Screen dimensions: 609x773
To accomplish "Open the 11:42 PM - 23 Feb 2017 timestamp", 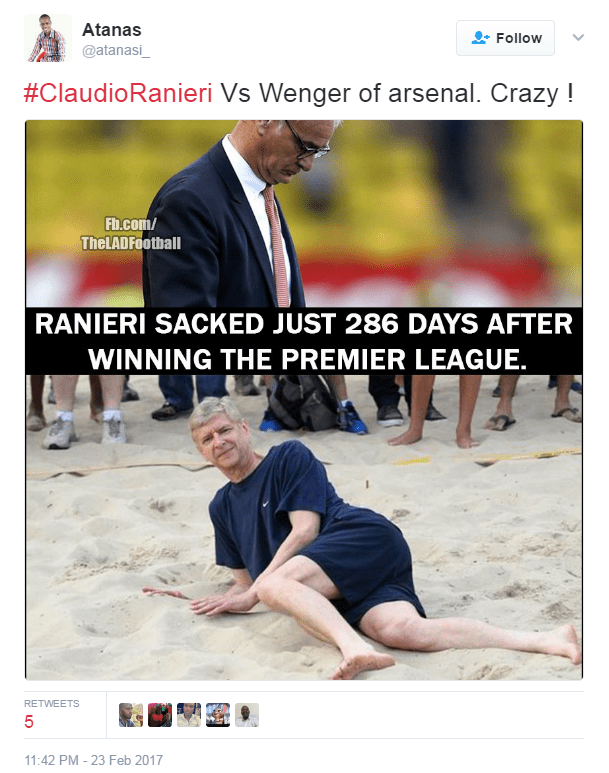I will (93, 760).
